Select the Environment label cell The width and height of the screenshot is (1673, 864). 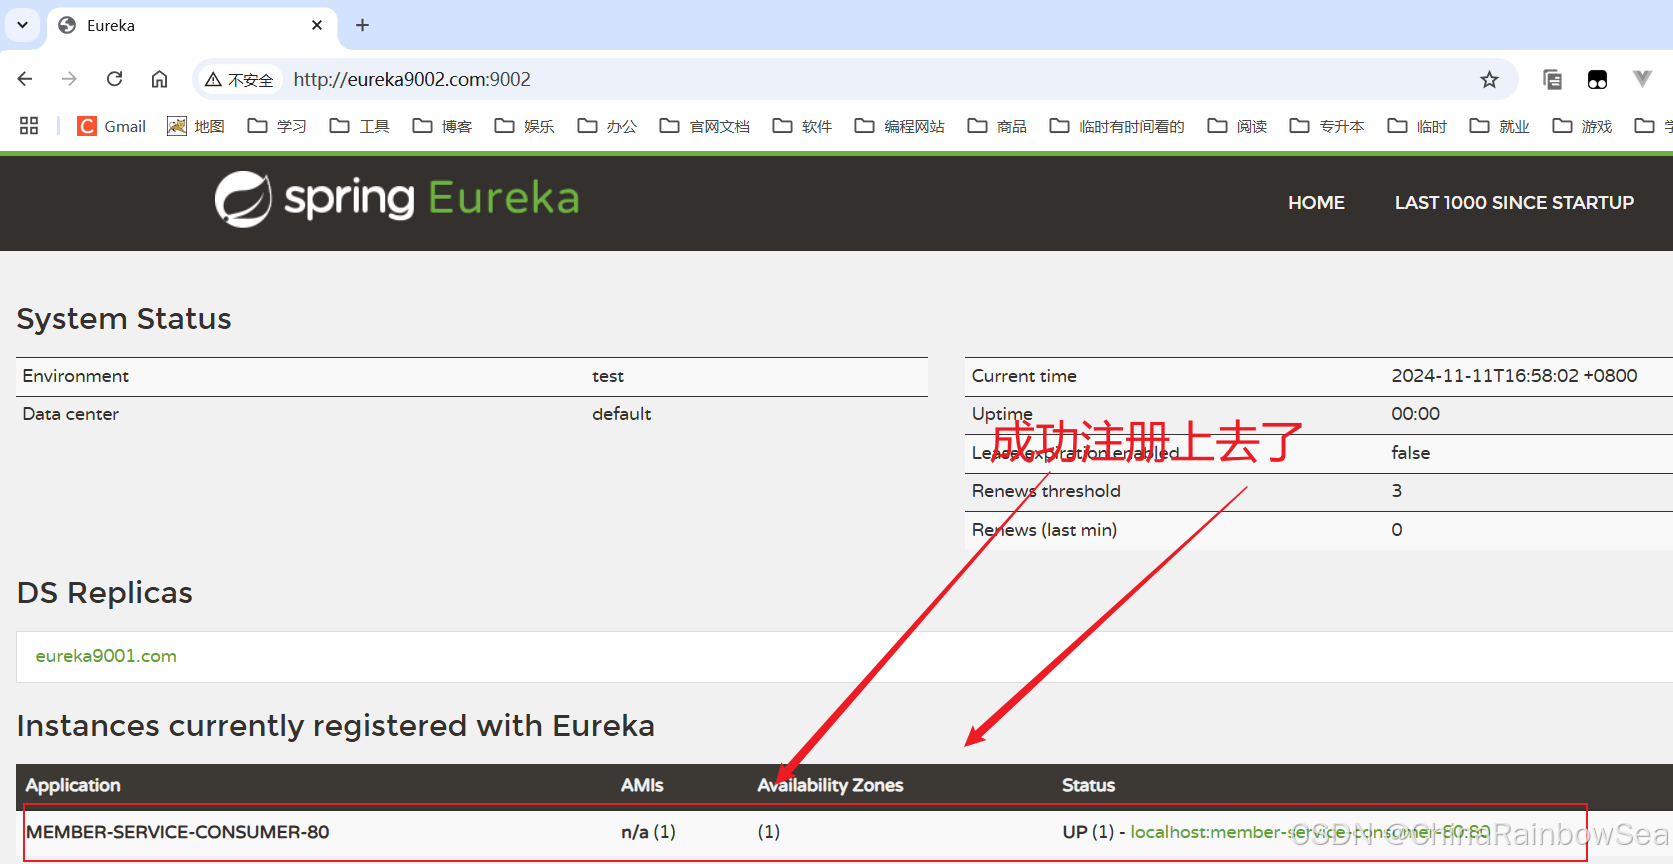coord(76,376)
